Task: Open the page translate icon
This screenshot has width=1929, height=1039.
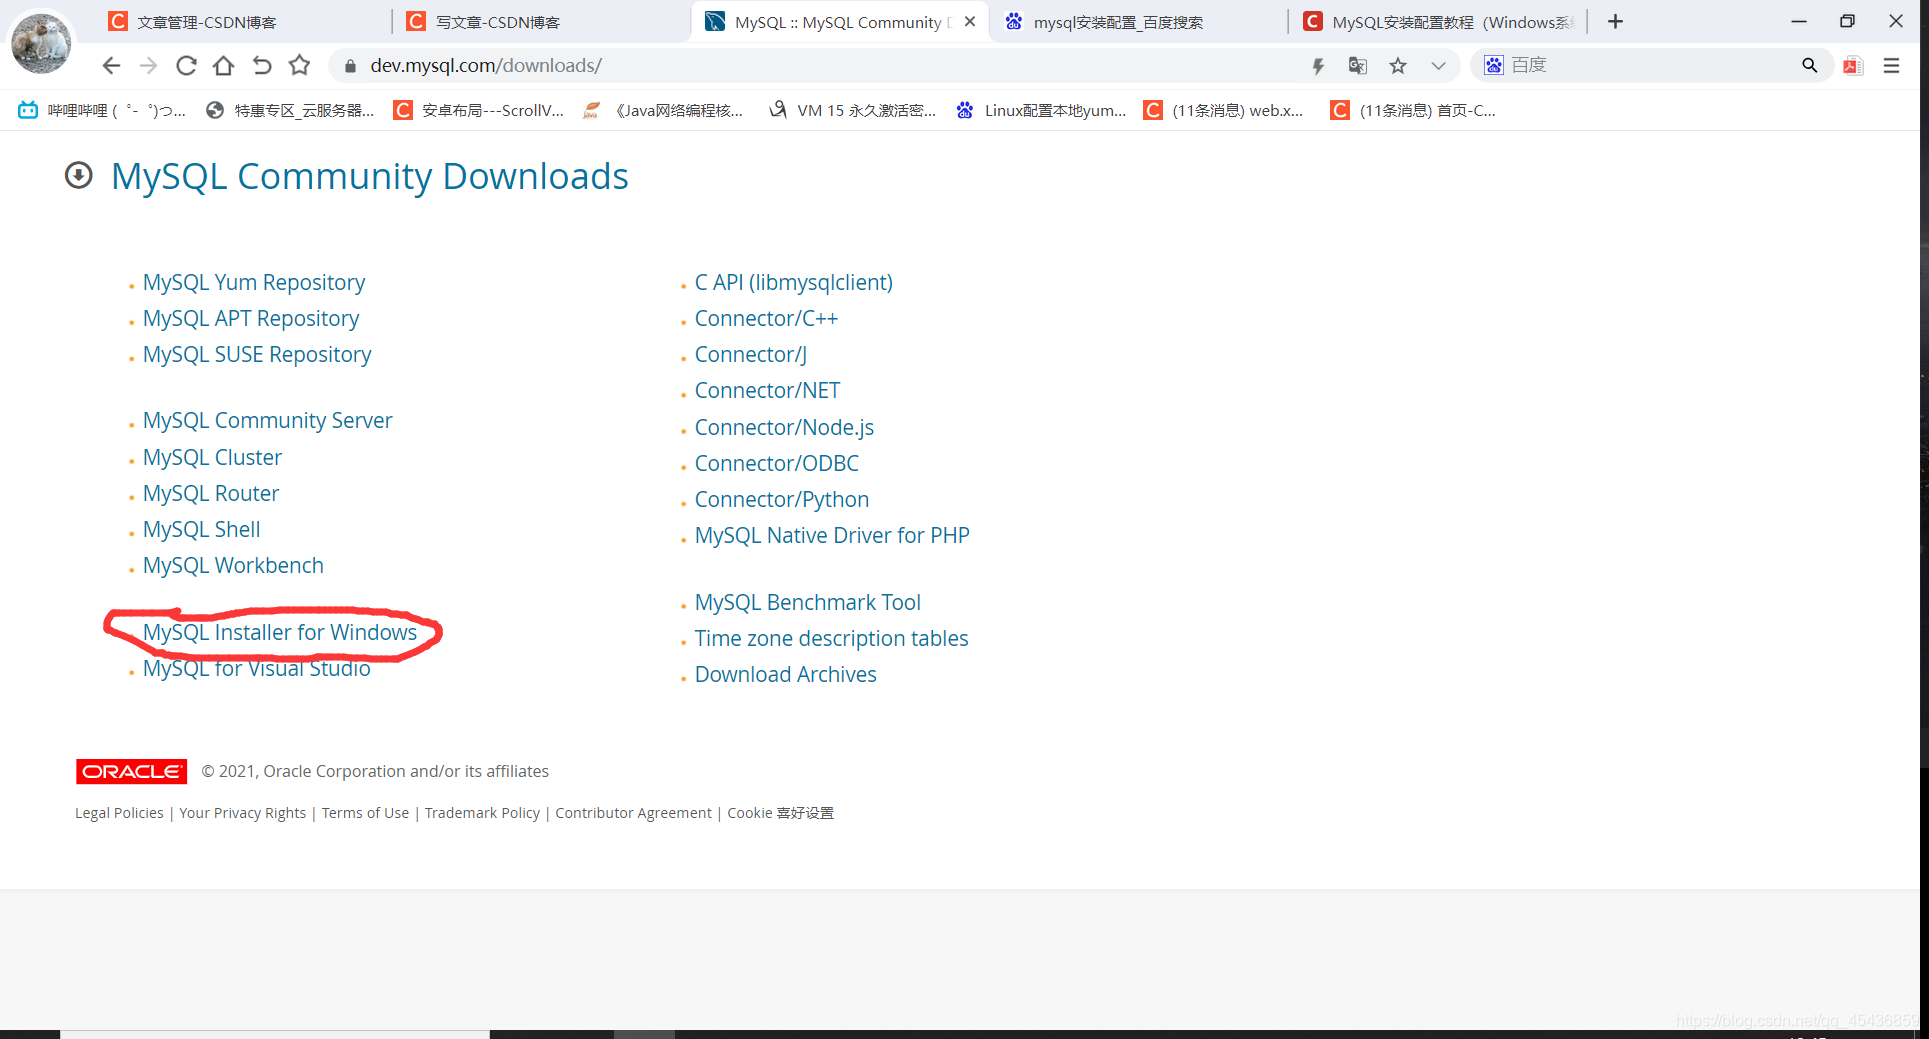Action: click(x=1357, y=66)
